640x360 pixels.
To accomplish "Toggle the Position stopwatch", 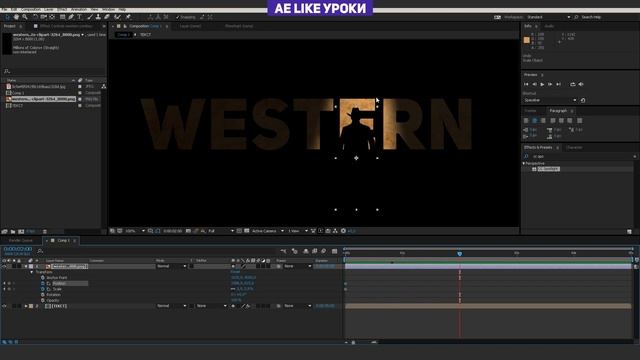I will click(43, 283).
